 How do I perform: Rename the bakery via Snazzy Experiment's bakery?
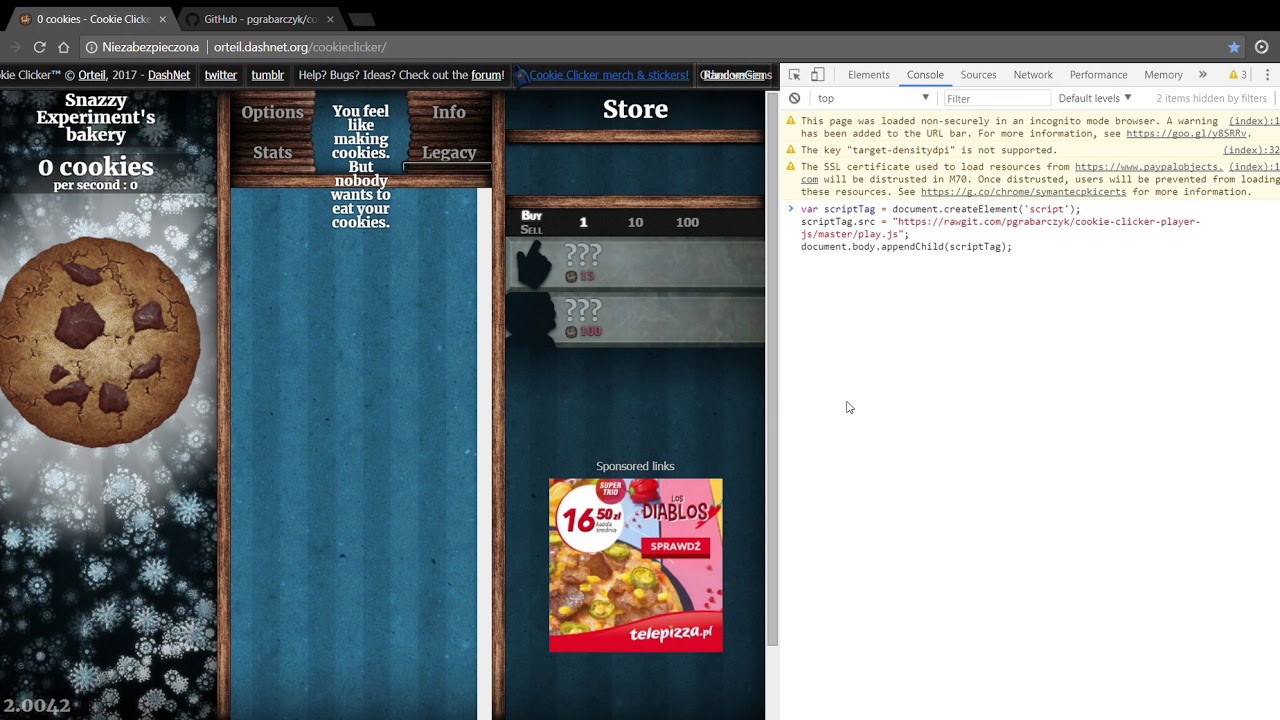(96, 117)
